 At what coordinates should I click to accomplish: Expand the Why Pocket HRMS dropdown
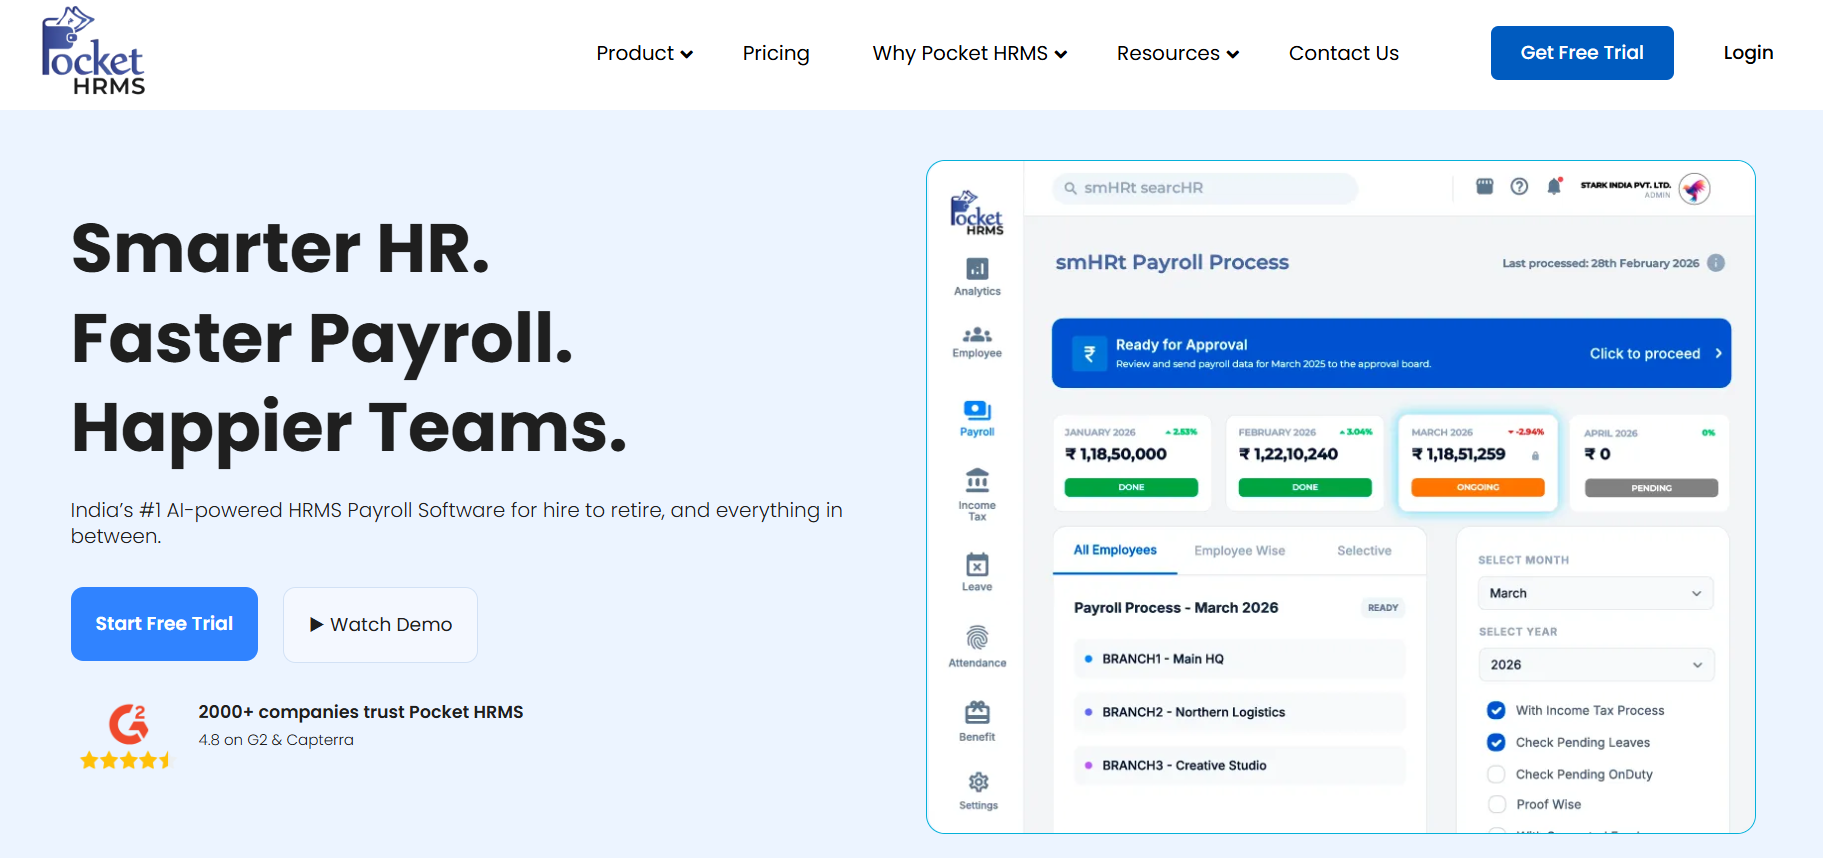click(x=970, y=53)
